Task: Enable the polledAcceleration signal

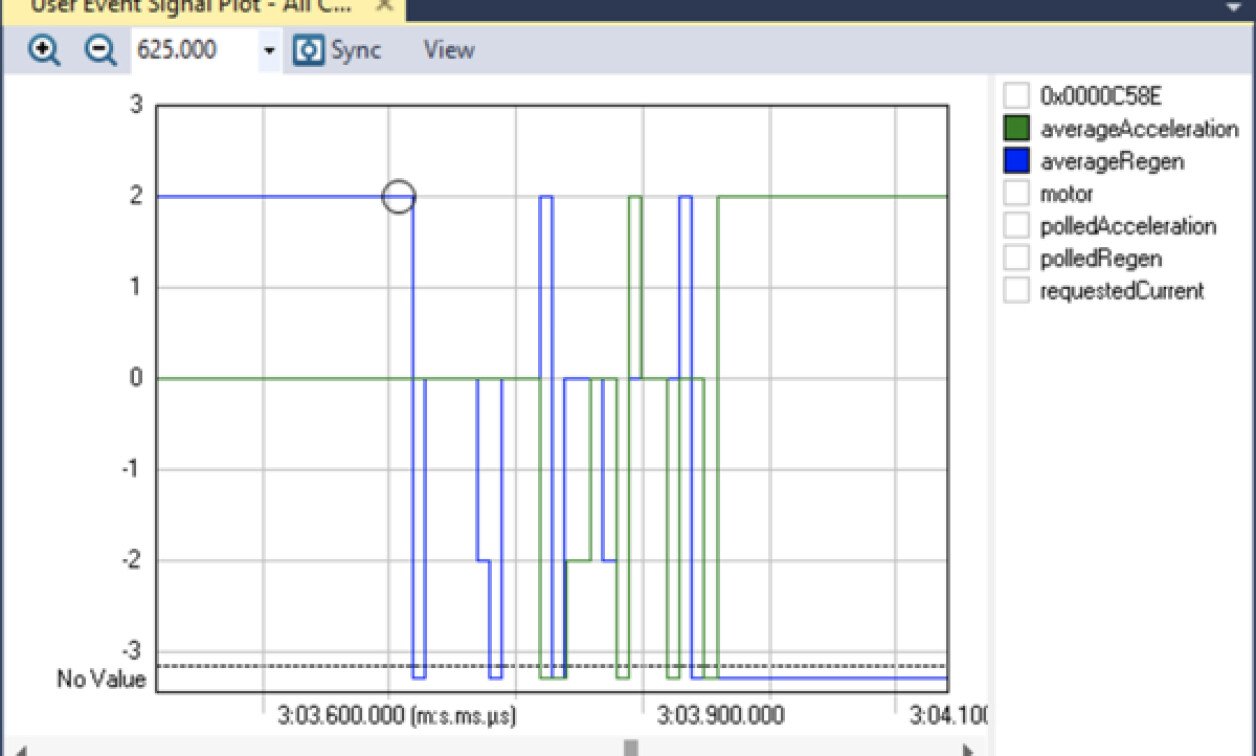Action: 1014,225
